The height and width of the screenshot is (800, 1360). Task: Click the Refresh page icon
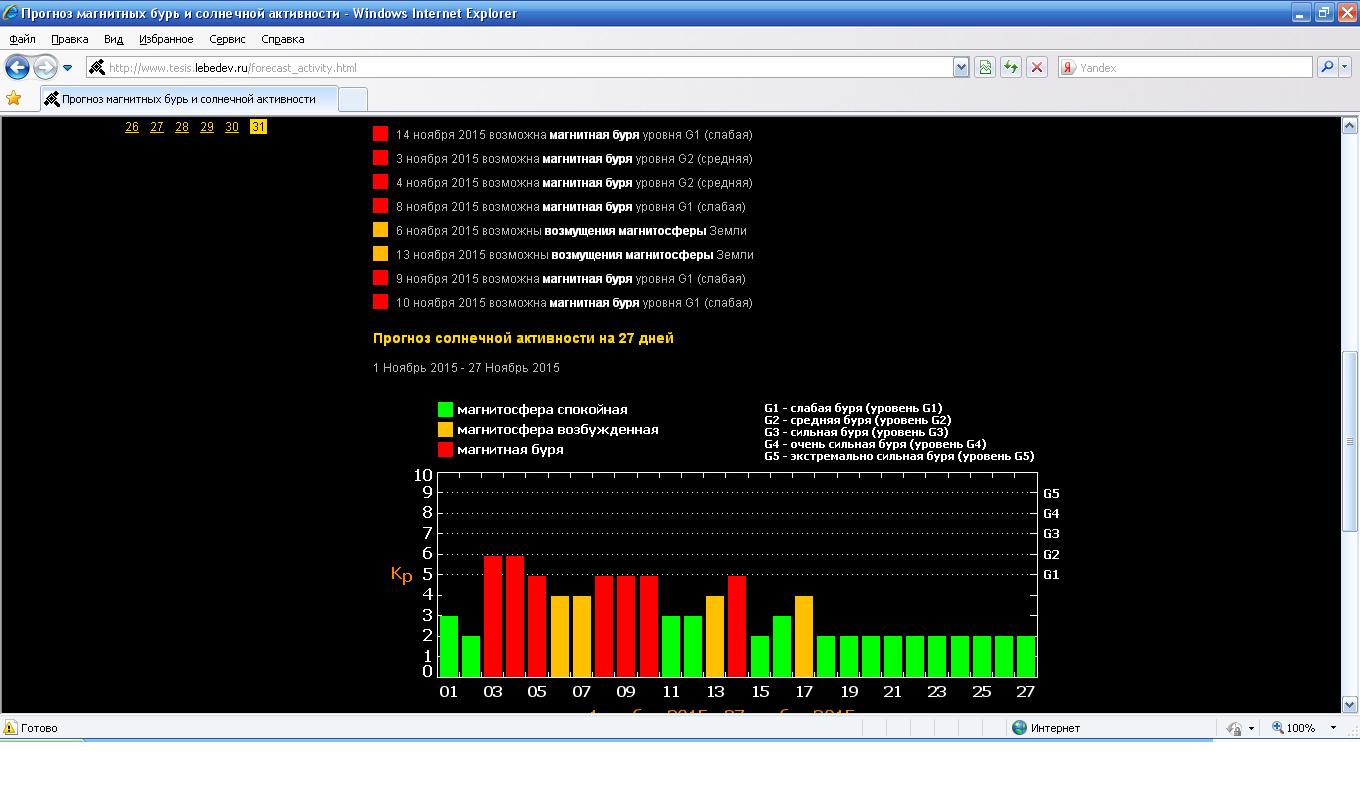(x=1011, y=67)
